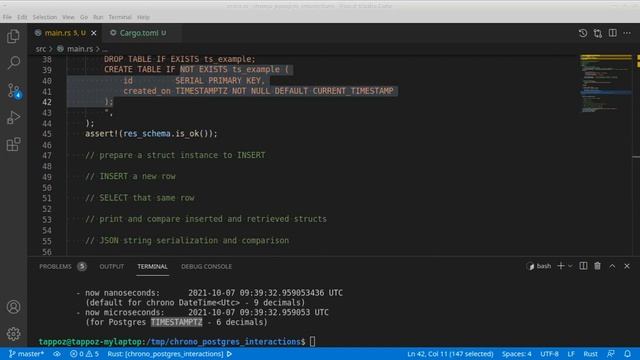
Task: Click the assert!(res_schema.is_ok()) line
Action: click(151, 134)
